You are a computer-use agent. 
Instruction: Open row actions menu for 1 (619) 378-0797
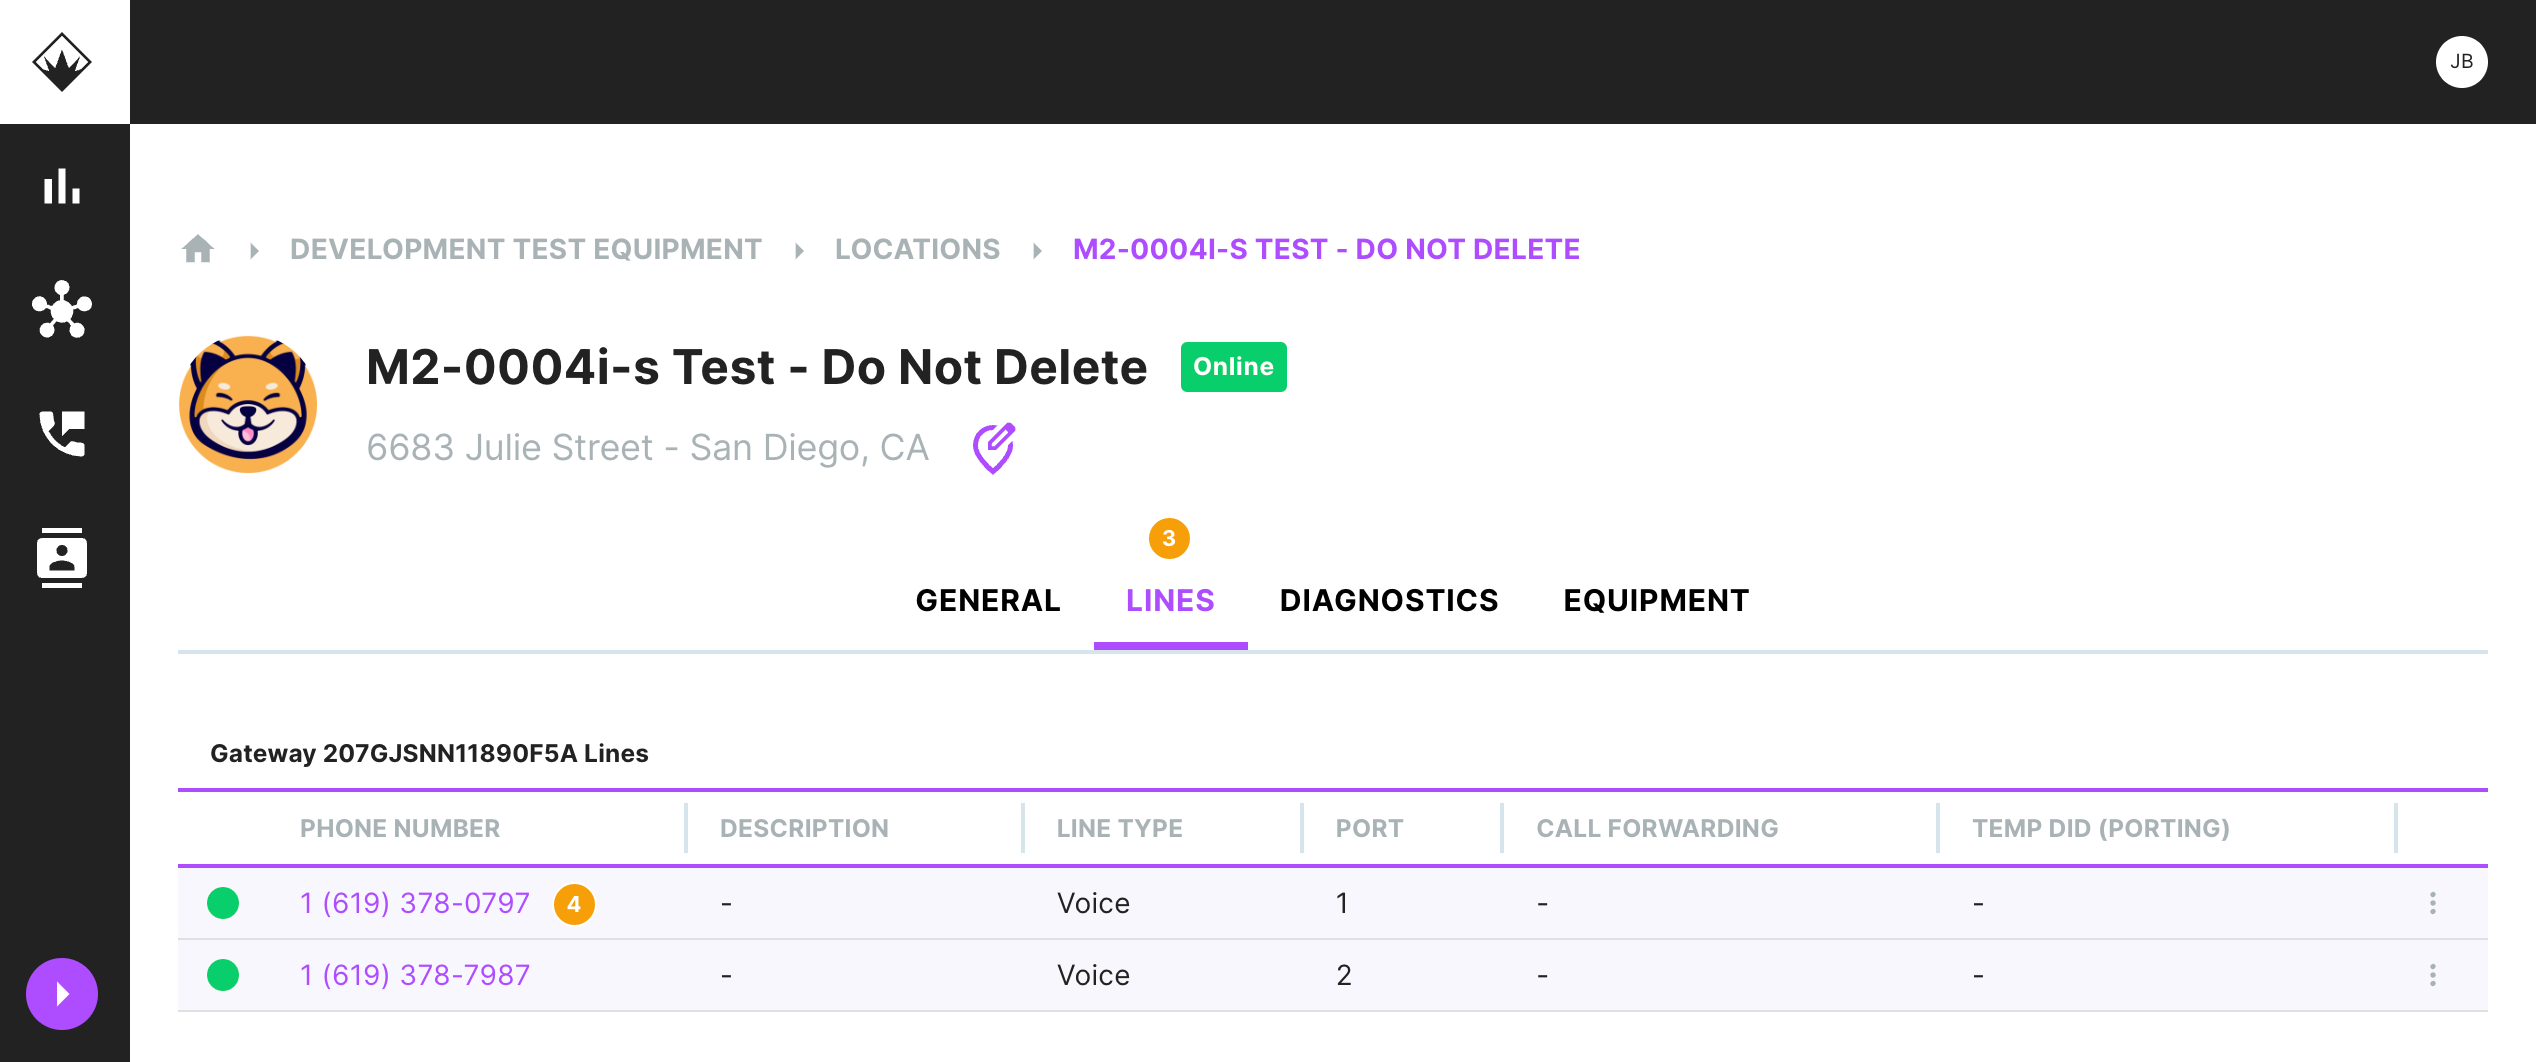(2434, 902)
